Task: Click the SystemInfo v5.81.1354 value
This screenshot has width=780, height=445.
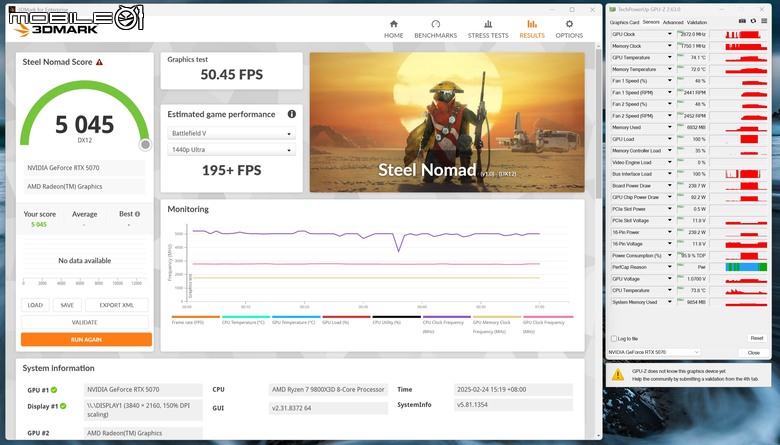Action: [x=513, y=405]
